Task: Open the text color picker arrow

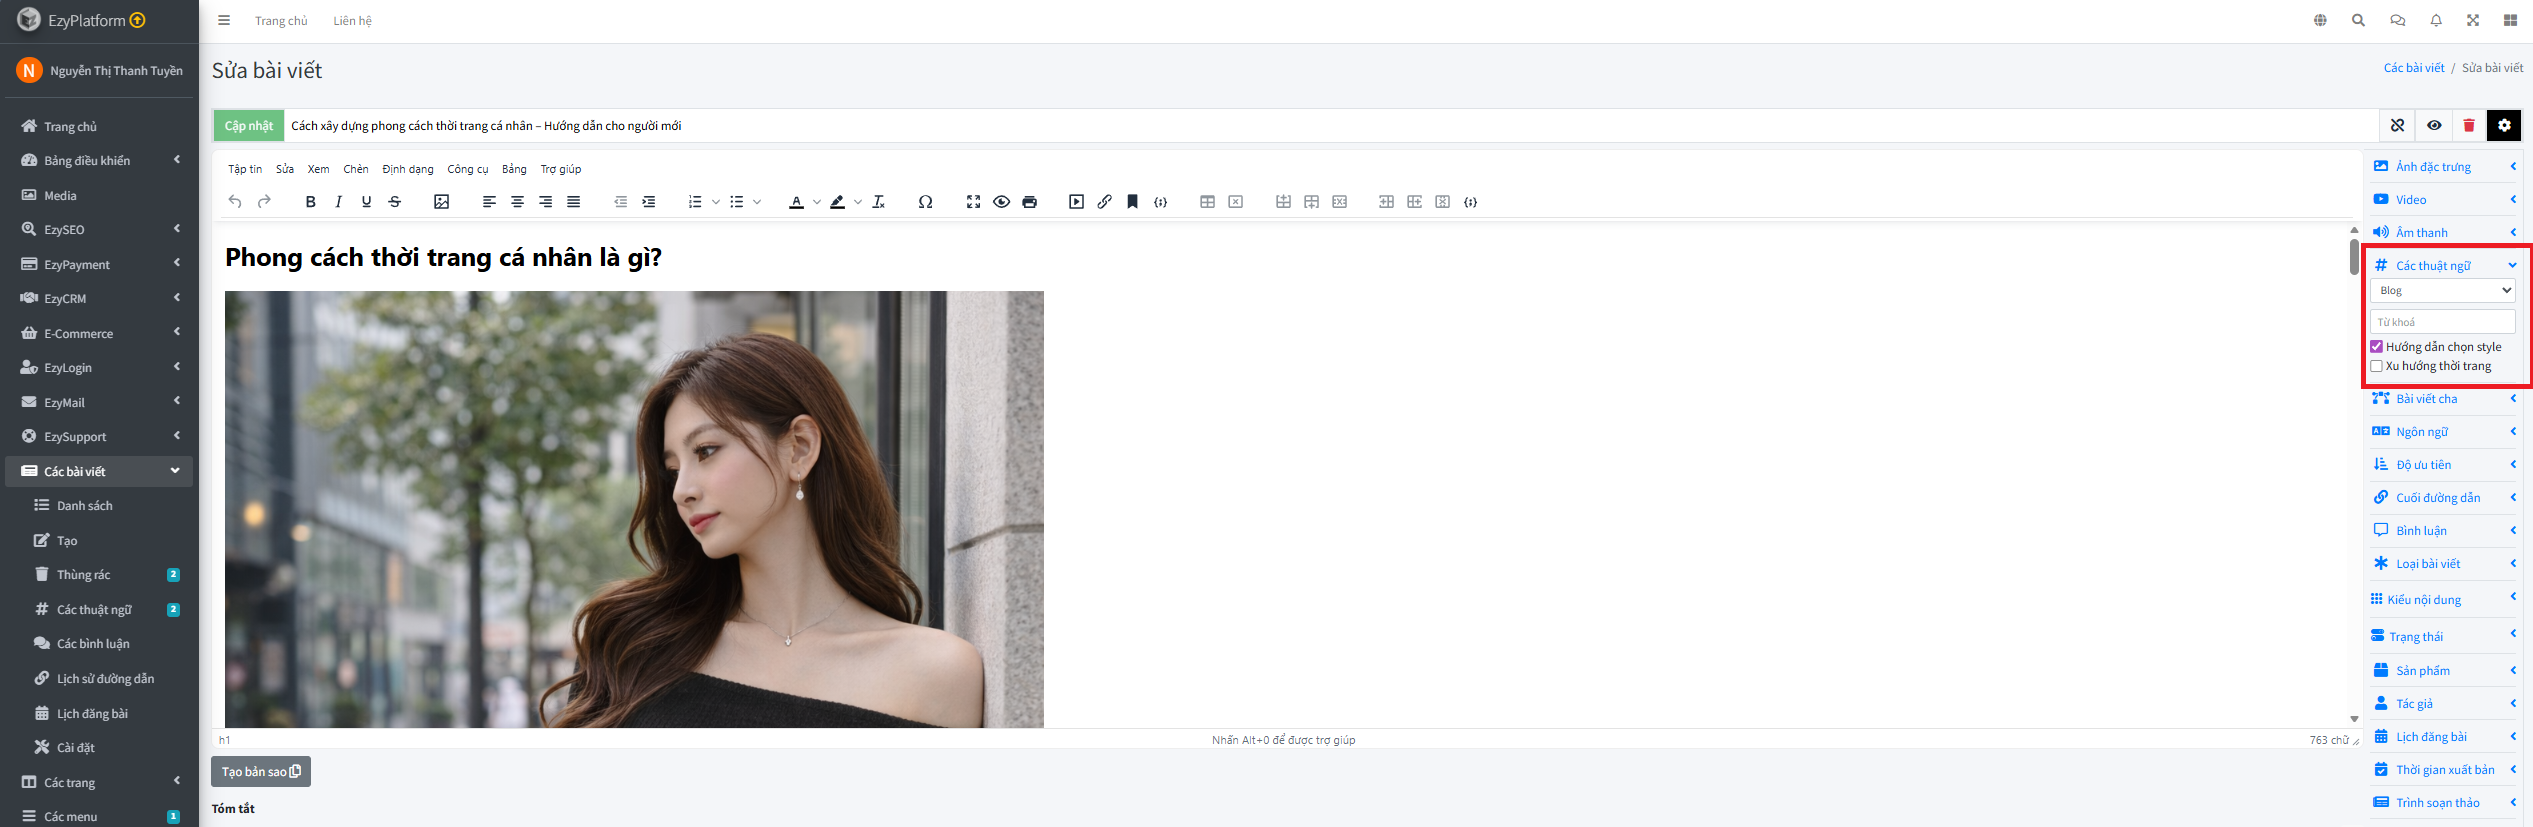Action: pyautogui.click(x=817, y=202)
